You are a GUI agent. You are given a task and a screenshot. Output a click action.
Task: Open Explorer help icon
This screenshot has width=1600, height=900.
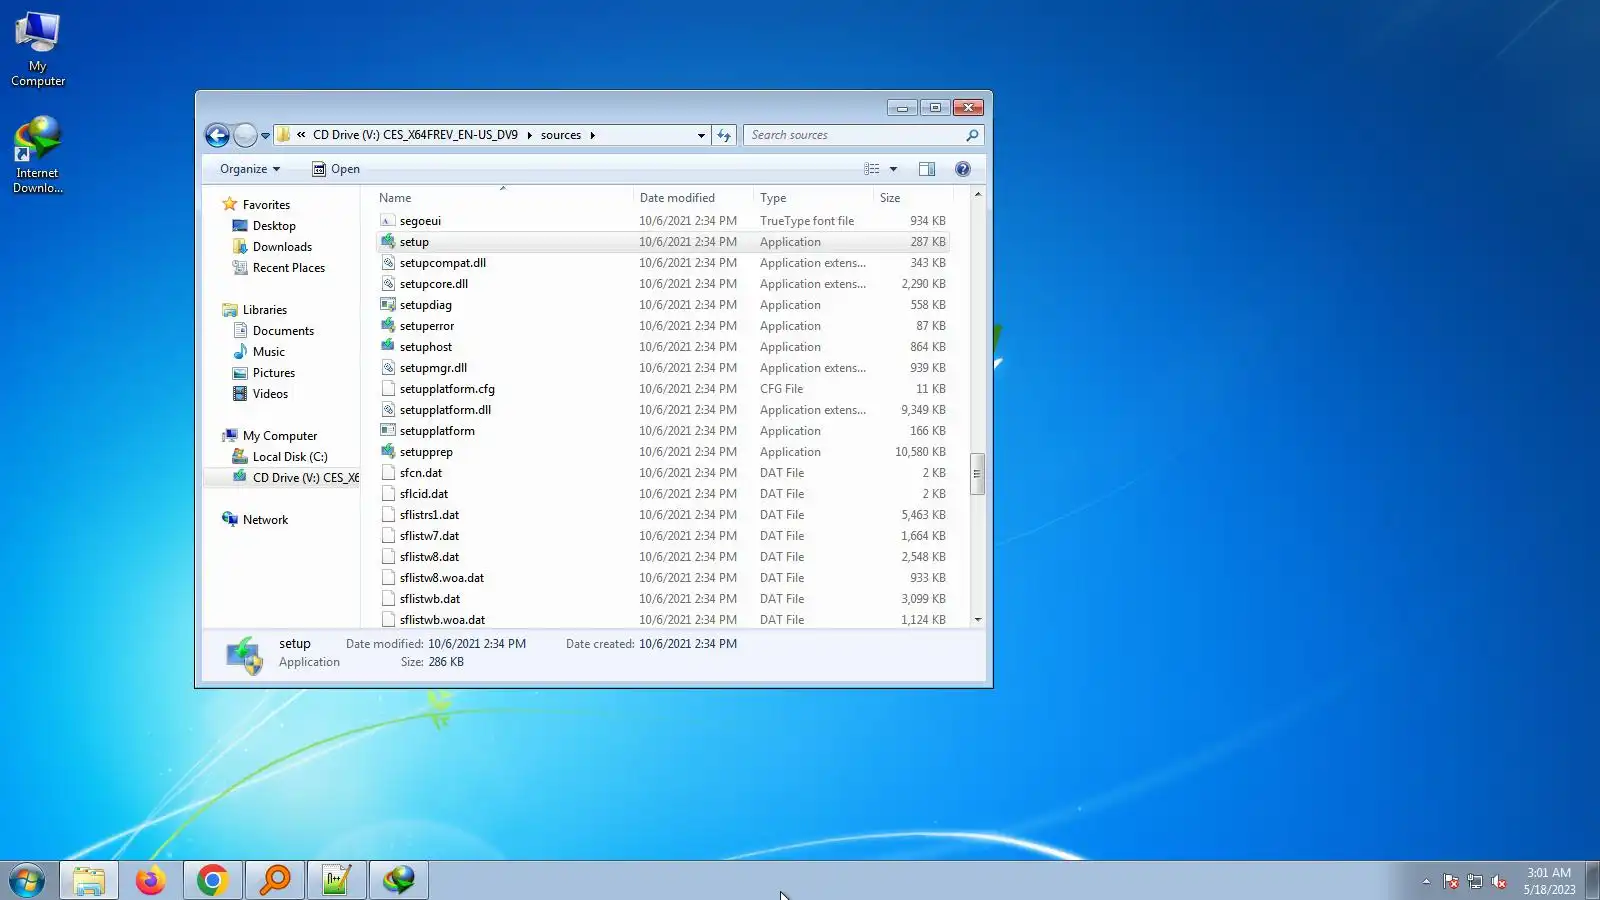coord(963,169)
